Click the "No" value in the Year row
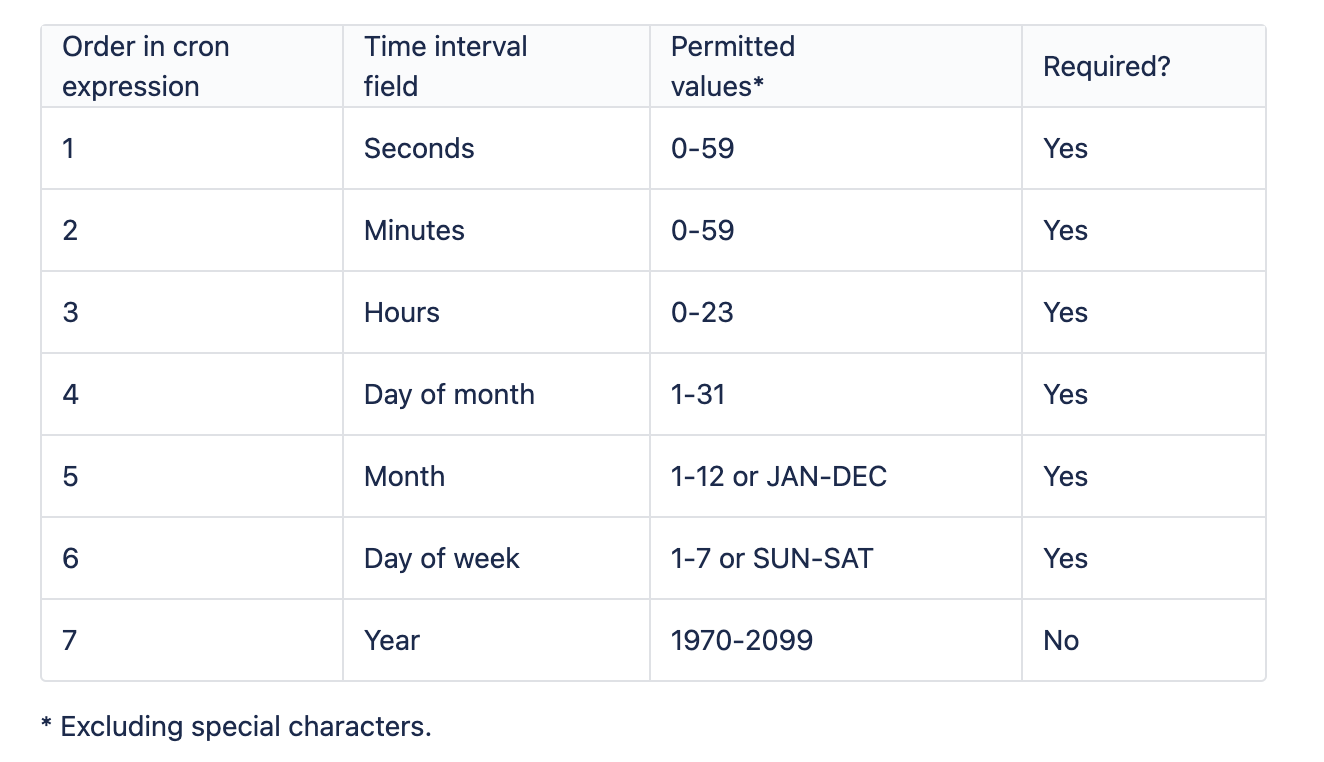 pos(1061,641)
